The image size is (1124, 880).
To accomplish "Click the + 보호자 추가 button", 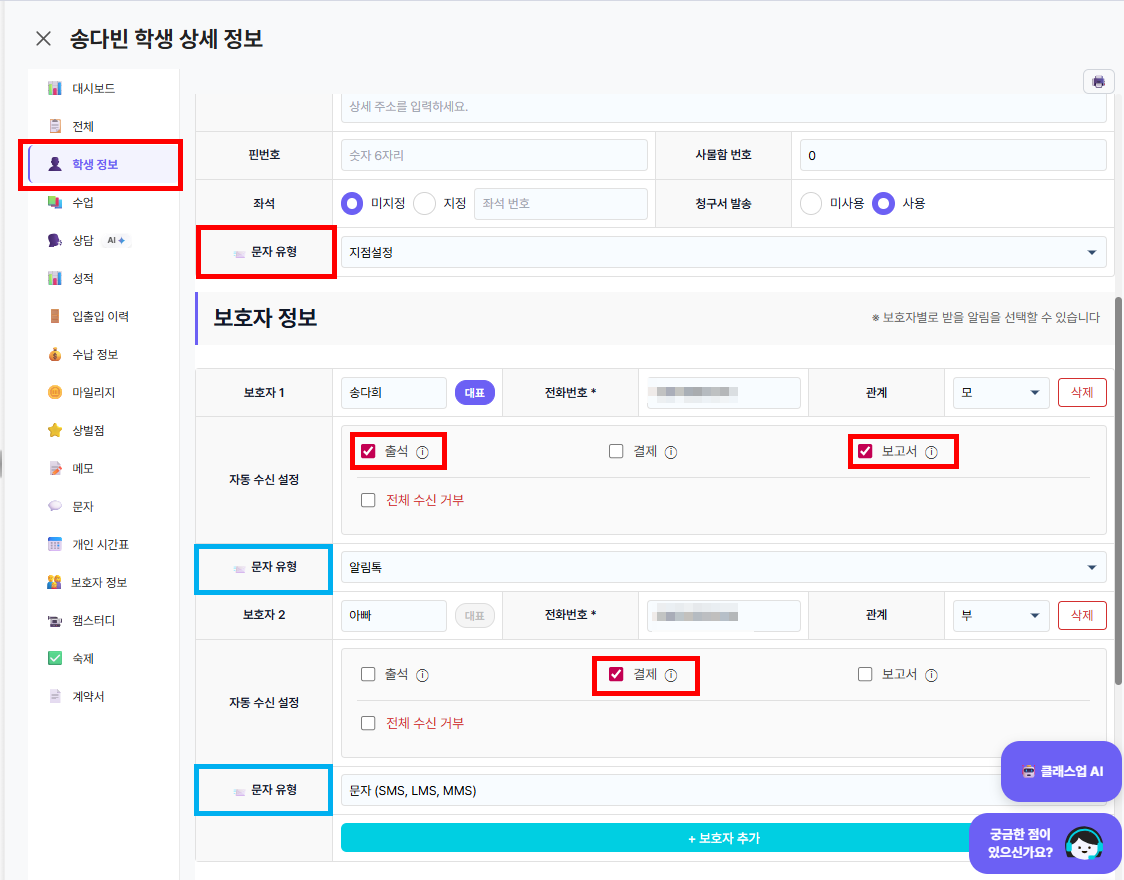I will 723,838.
